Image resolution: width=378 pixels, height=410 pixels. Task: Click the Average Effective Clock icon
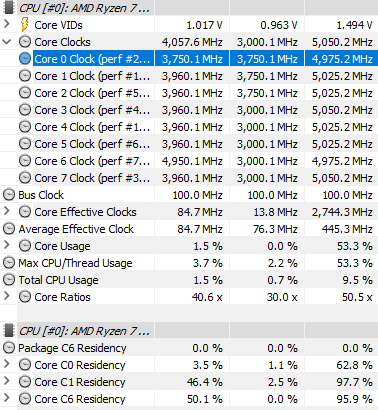[x=9, y=229]
